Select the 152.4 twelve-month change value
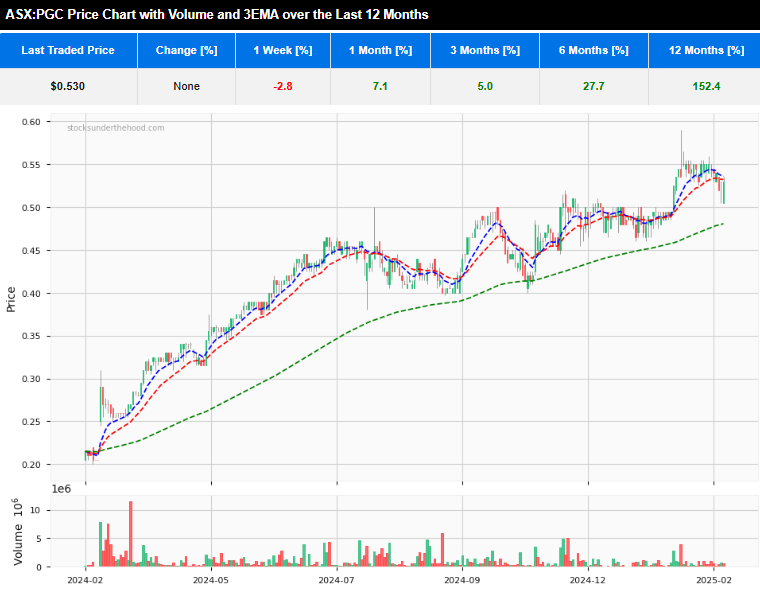The width and height of the screenshot is (760, 592). 706,86
